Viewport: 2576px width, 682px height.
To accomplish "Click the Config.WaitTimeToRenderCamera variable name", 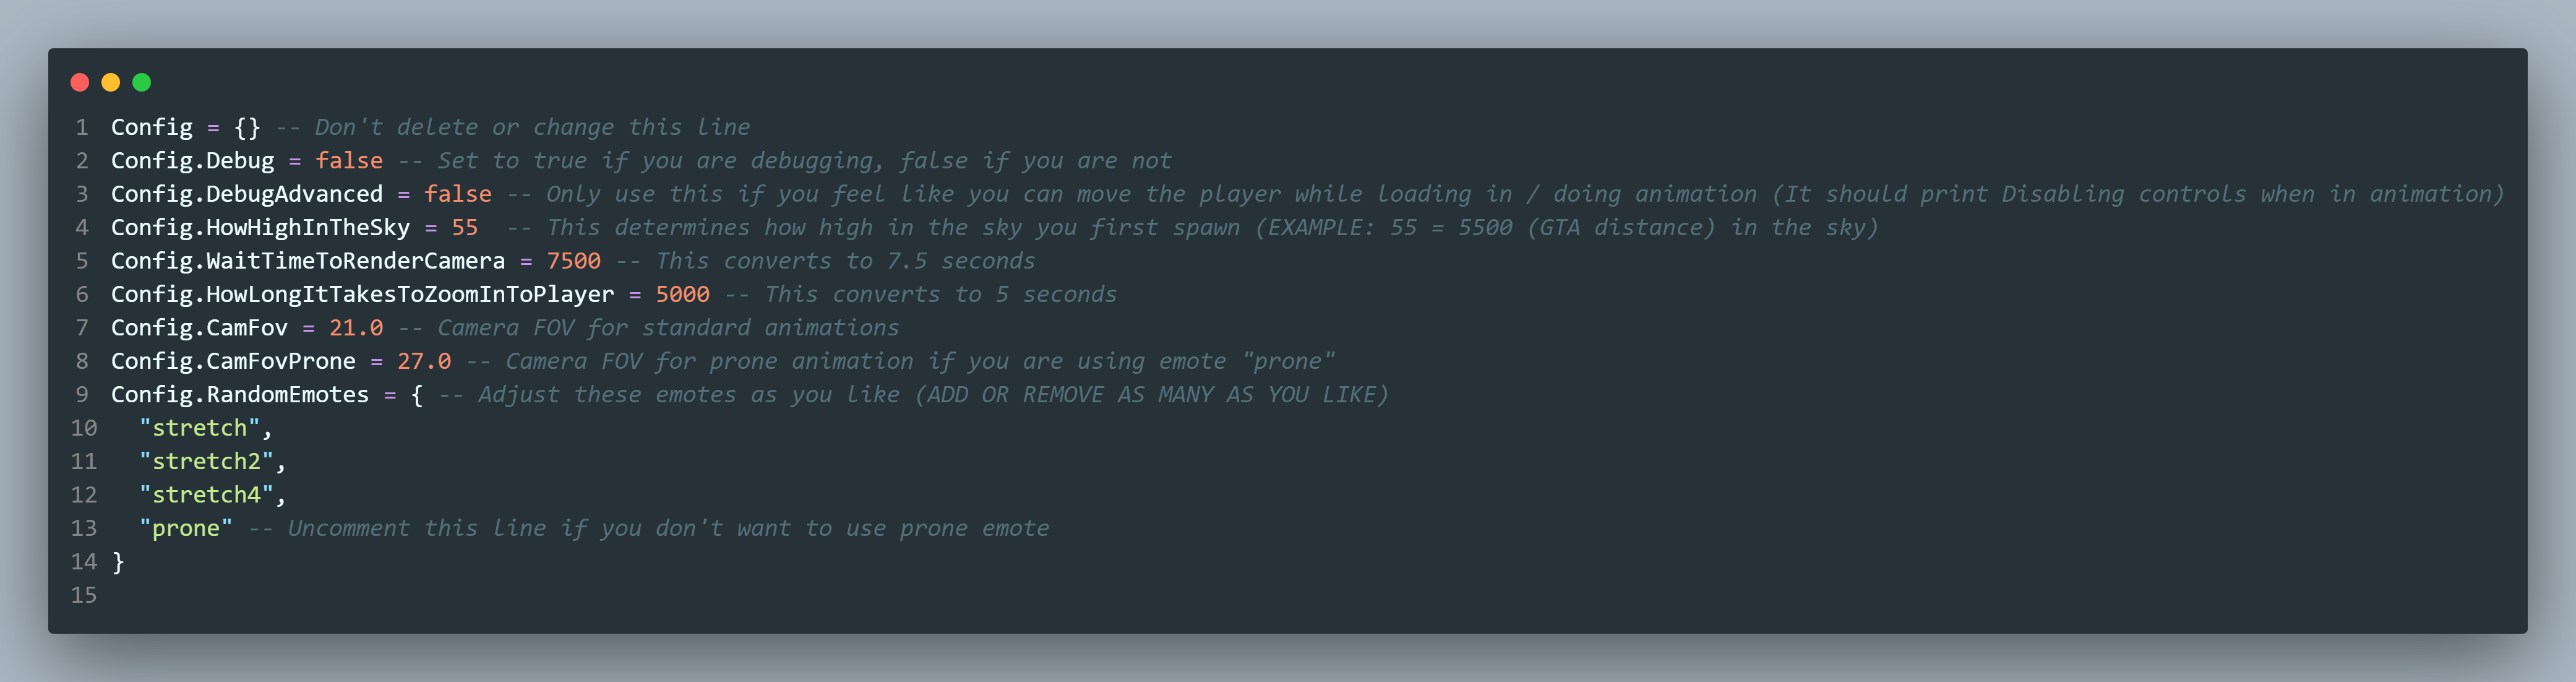I will tap(308, 261).
